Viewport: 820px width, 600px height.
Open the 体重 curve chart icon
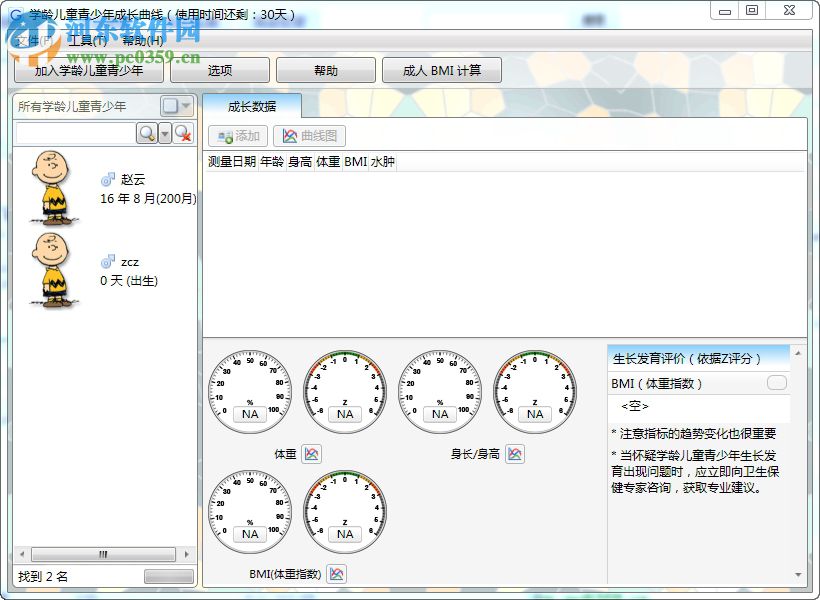click(312, 454)
